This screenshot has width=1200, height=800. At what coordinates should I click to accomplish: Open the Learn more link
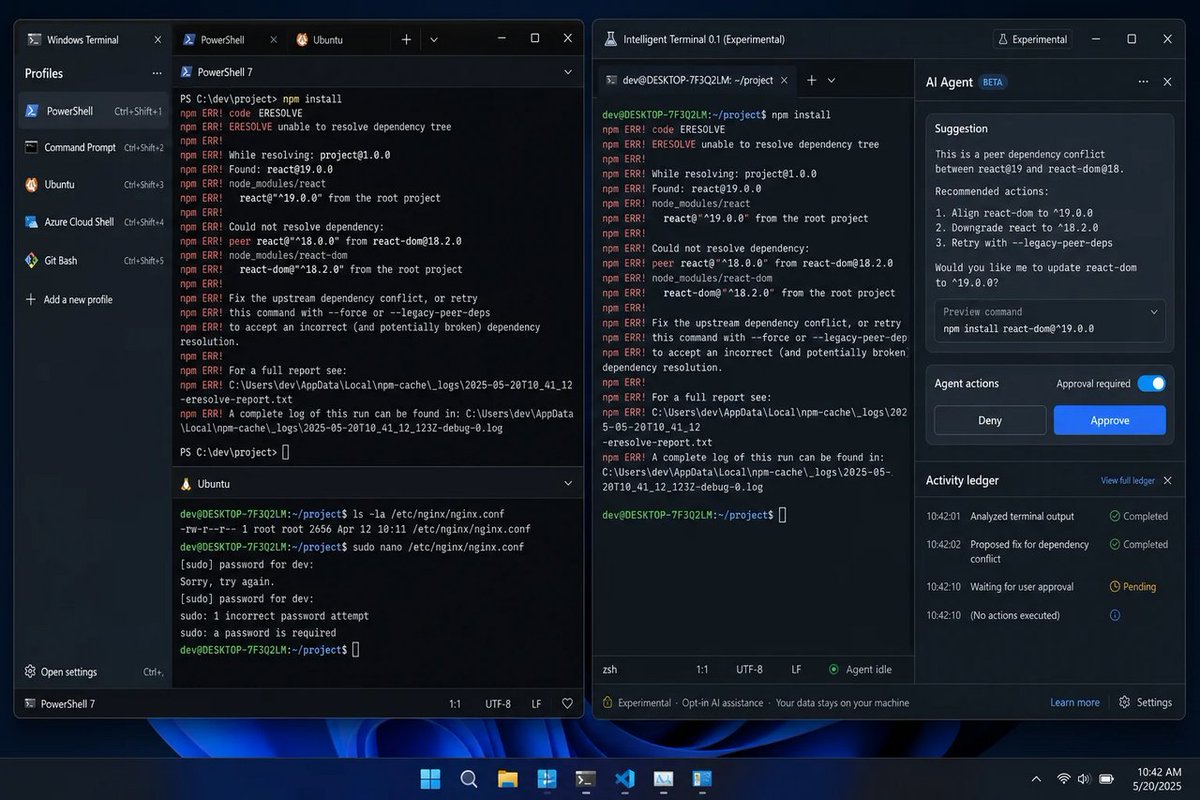1075,703
